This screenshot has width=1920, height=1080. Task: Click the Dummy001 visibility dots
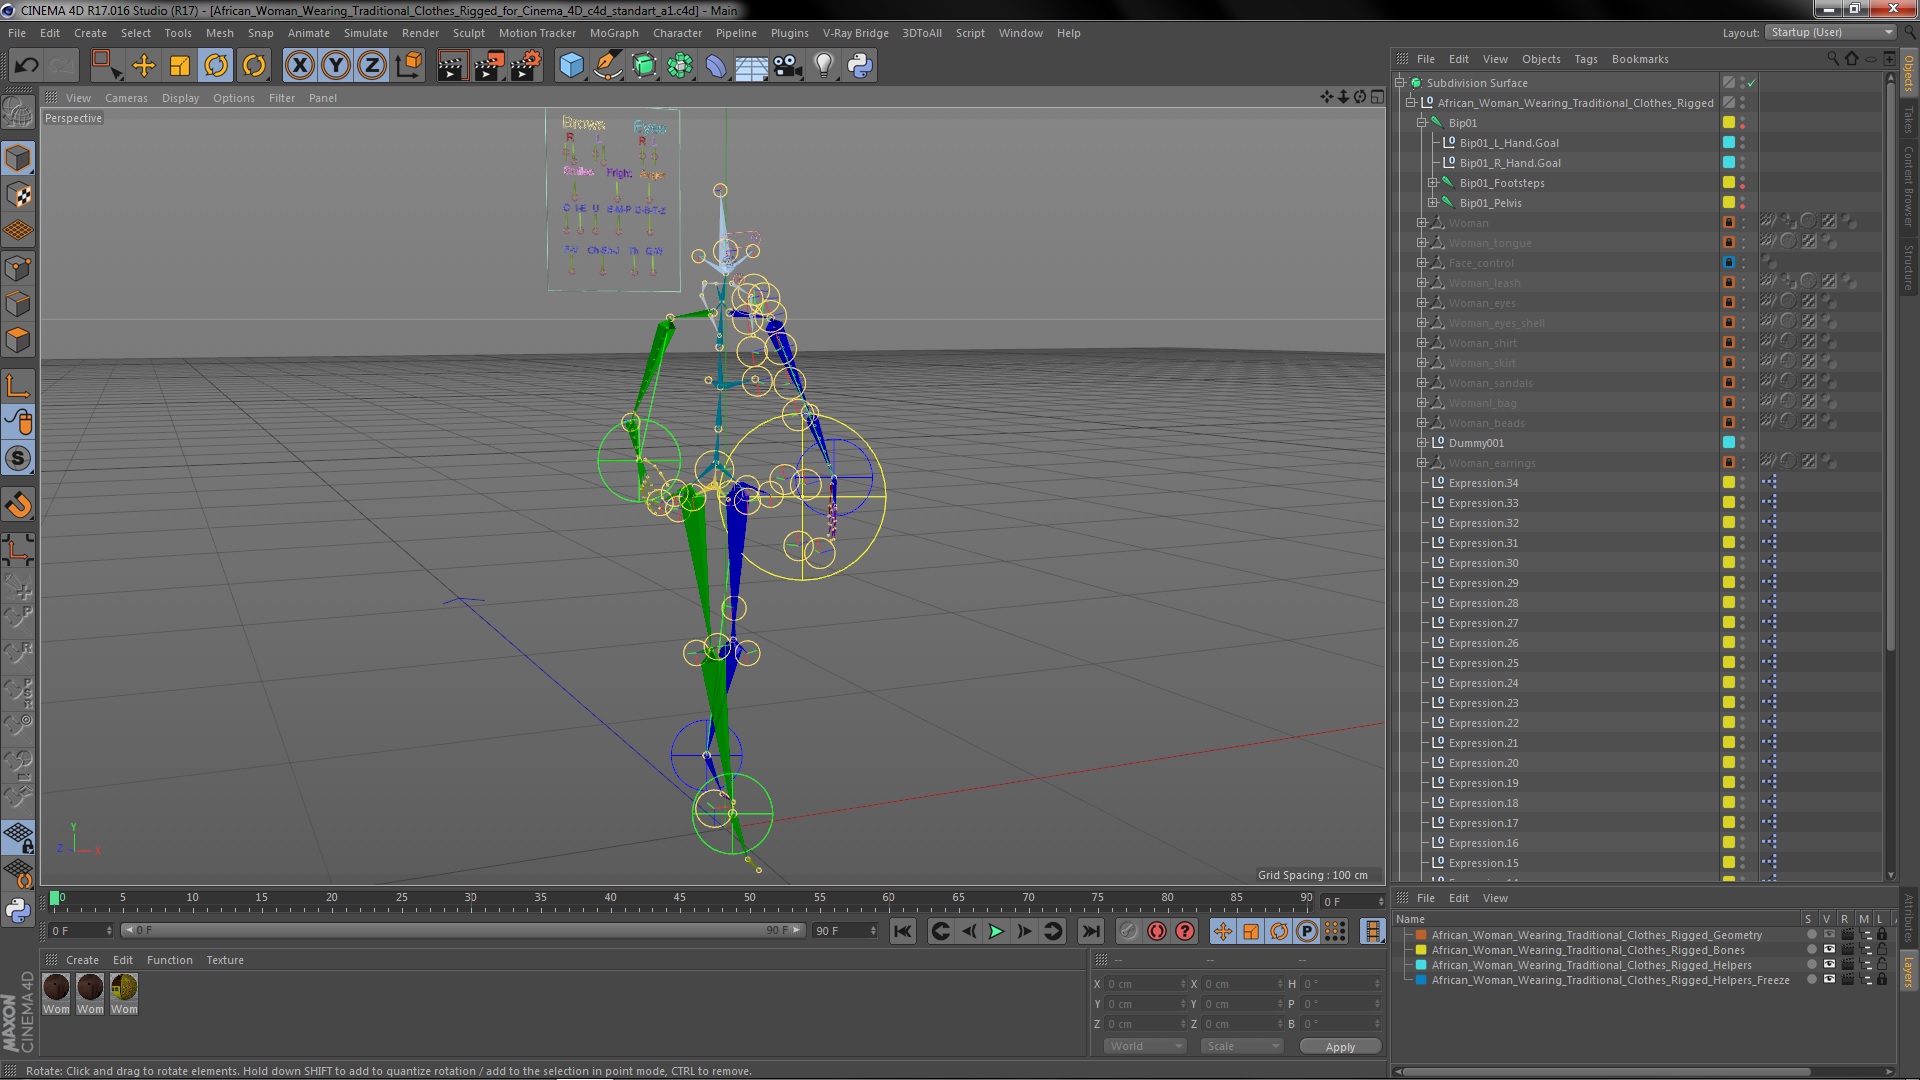(1742, 443)
